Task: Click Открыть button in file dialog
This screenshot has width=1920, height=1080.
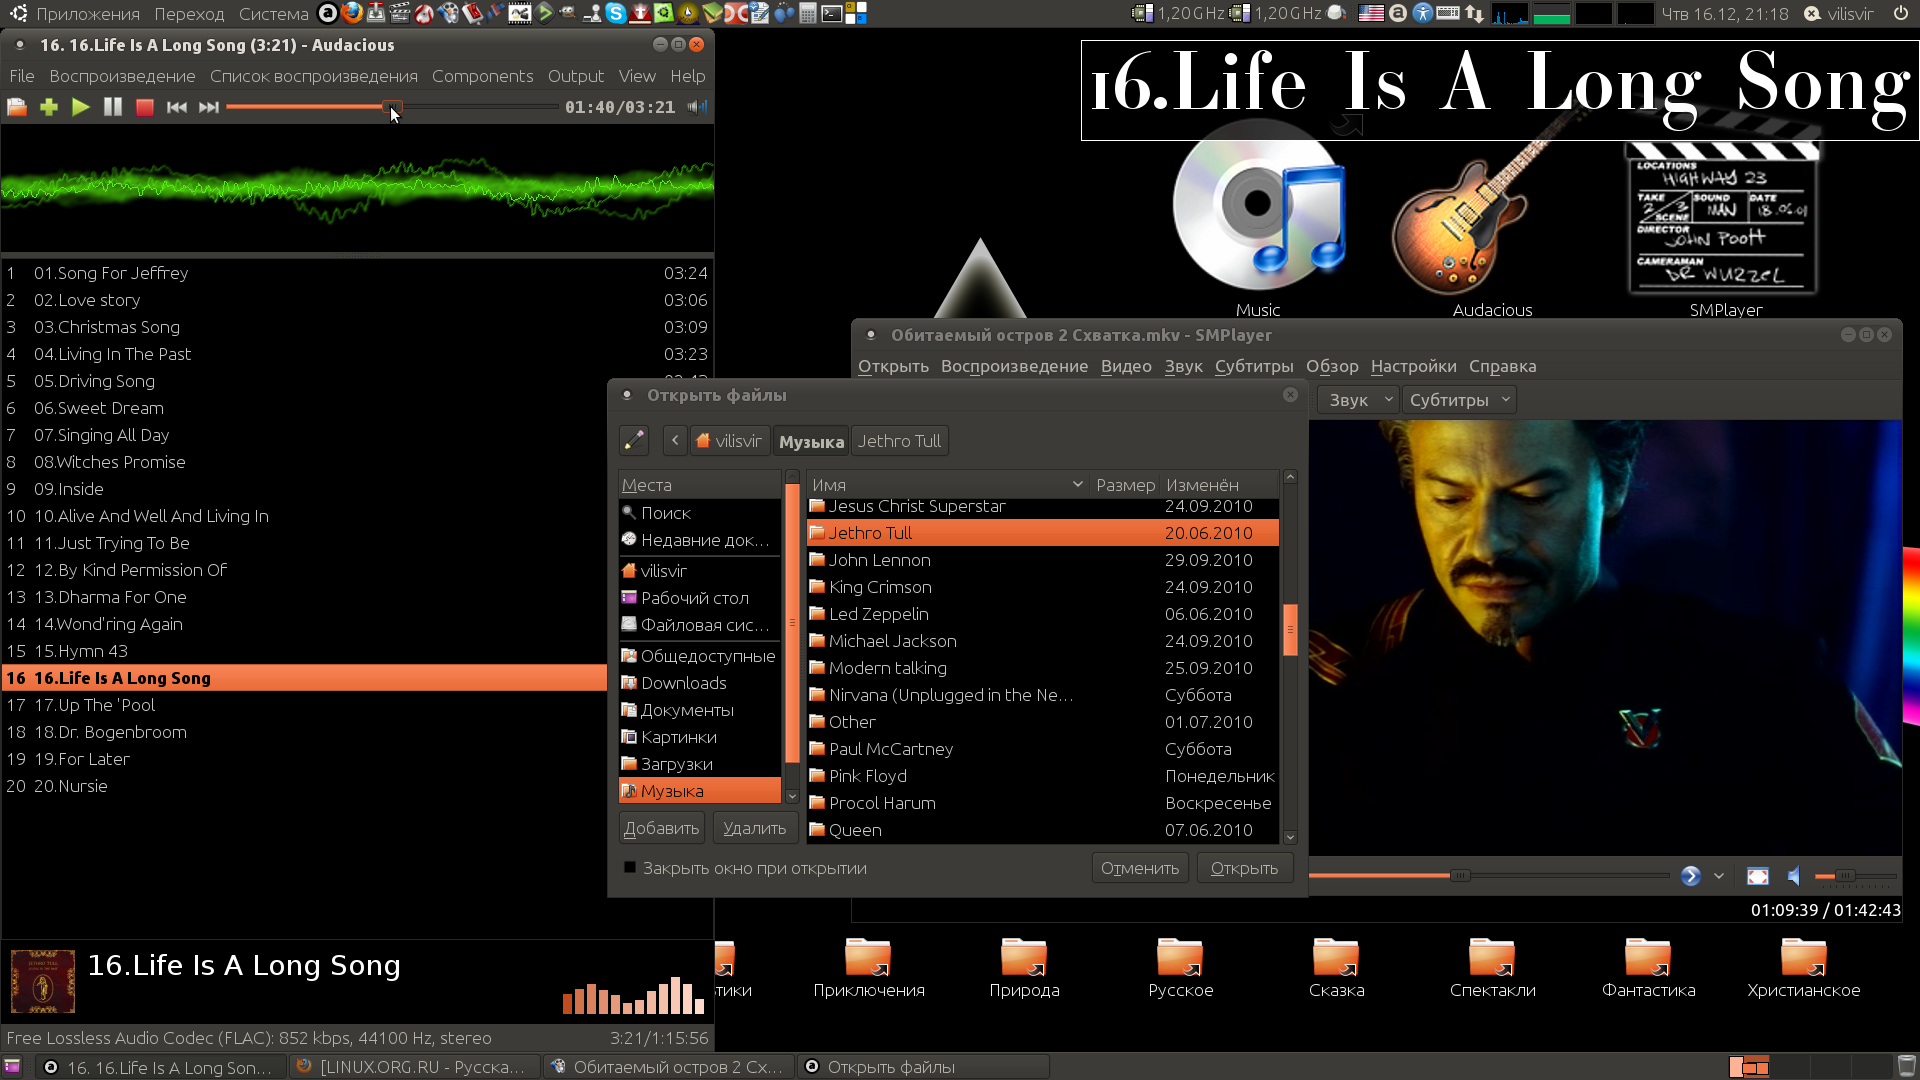Action: click(1244, 868)
